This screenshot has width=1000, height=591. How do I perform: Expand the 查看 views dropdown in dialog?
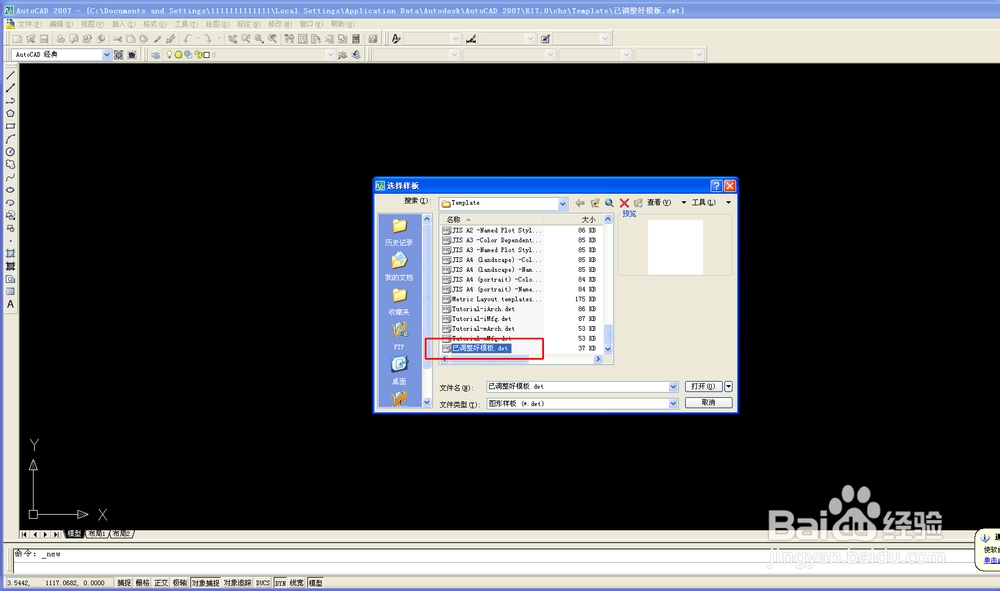[684, 203]
